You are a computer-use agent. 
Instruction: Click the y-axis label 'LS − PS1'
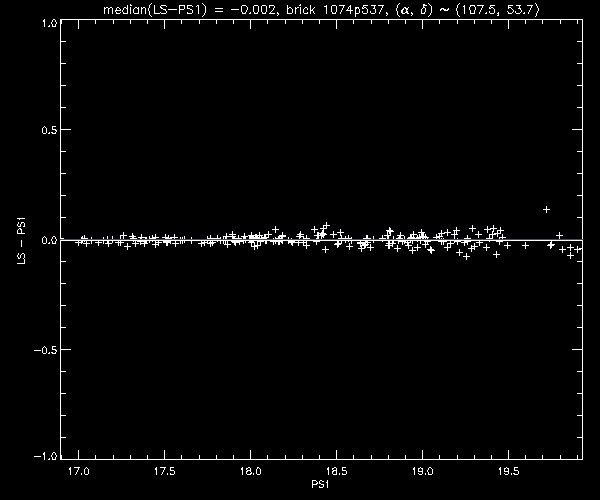[x=22, y=241]
